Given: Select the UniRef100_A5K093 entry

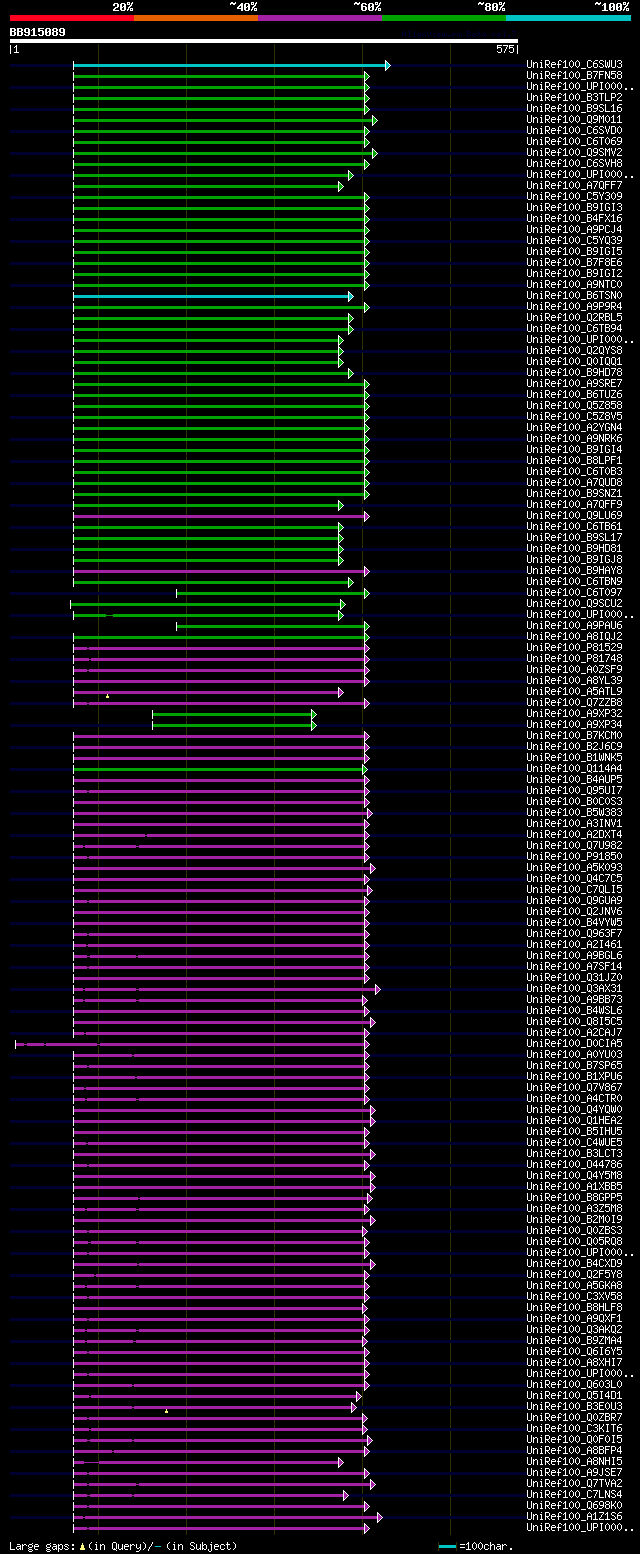Looking at the screenshot, I should click(574, 867).
